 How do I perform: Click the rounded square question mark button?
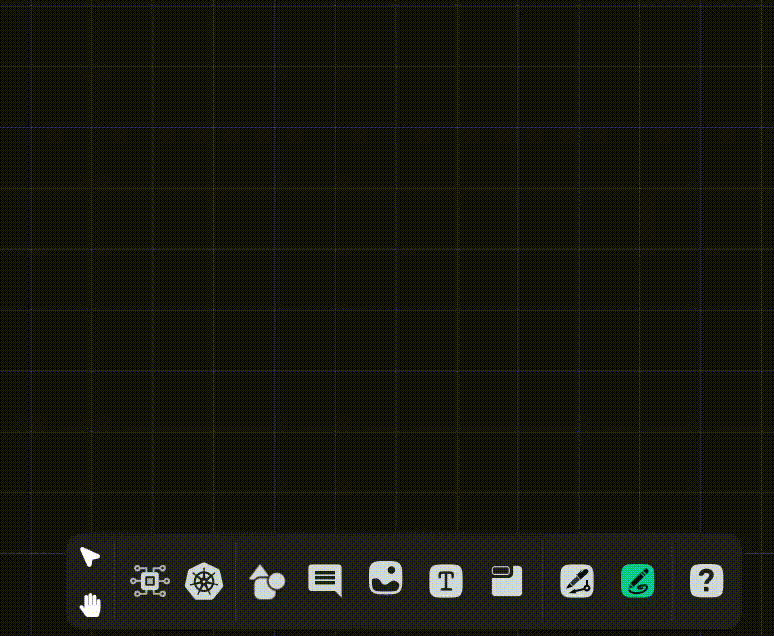tap(706, 581)
